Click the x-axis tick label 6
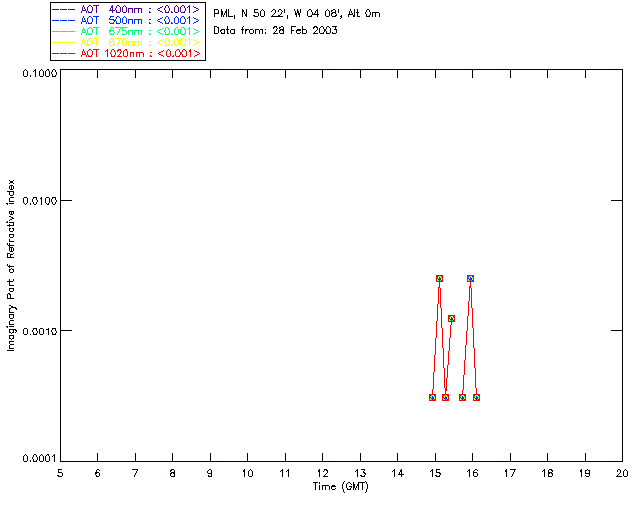The width and height of the screenshot is (640, 512). 98,473
